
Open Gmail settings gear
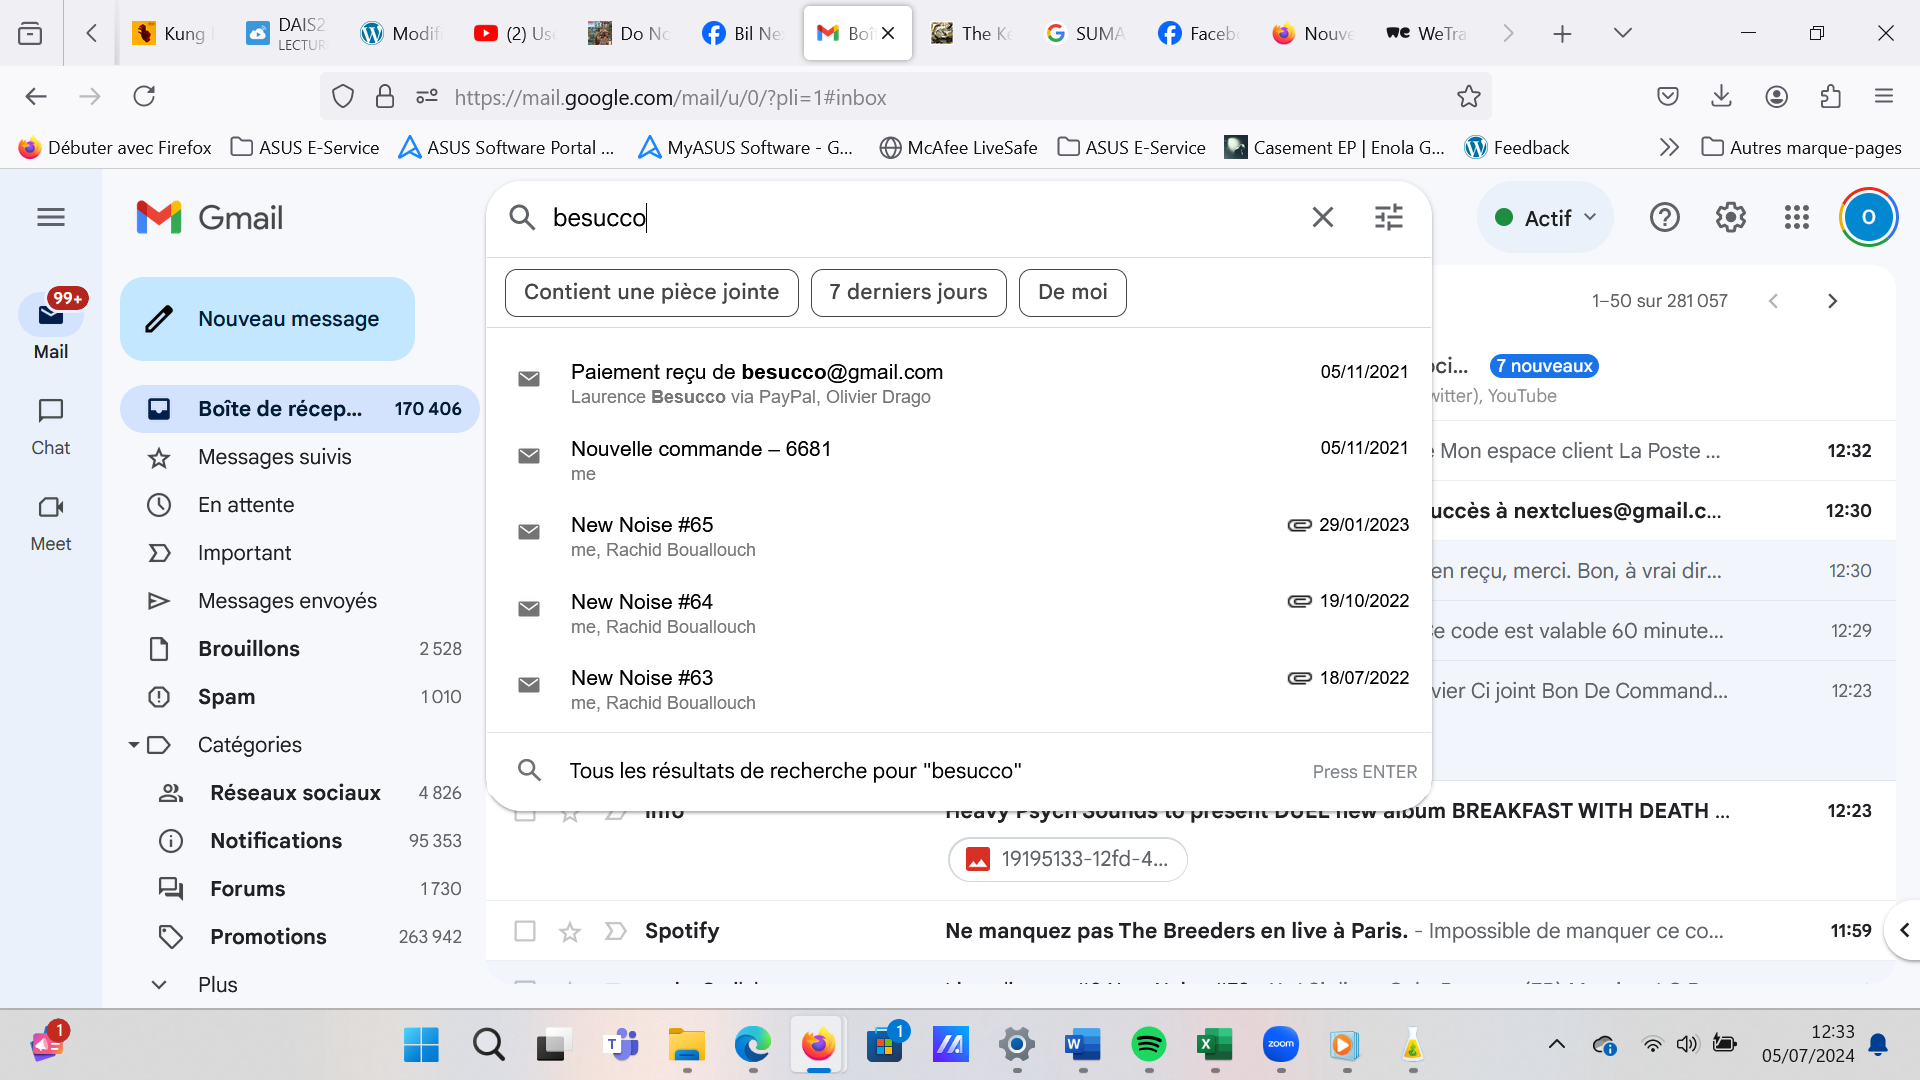1730,217
